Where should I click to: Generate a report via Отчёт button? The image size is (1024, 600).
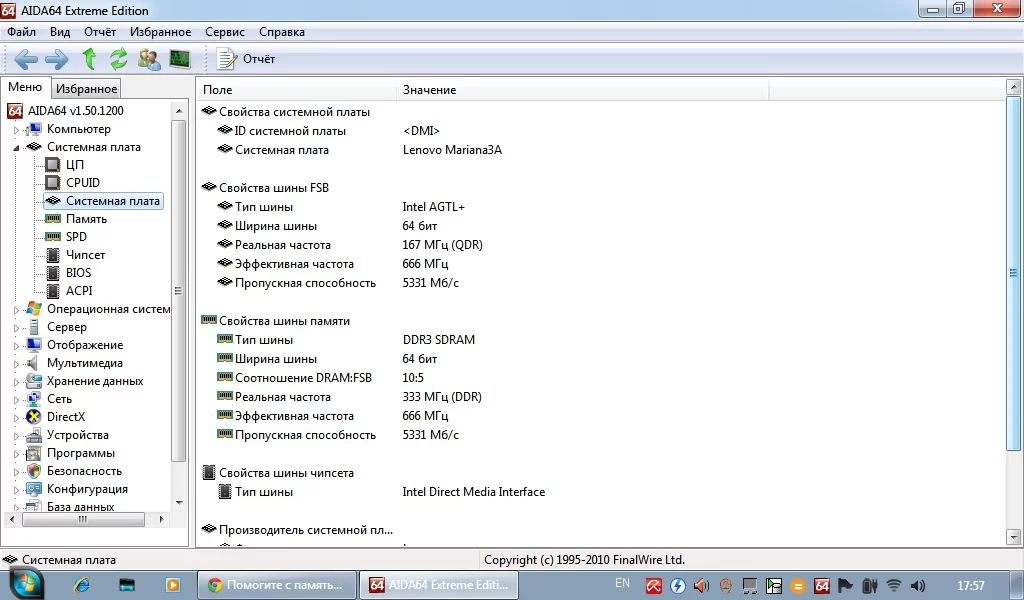coord(246,59)
